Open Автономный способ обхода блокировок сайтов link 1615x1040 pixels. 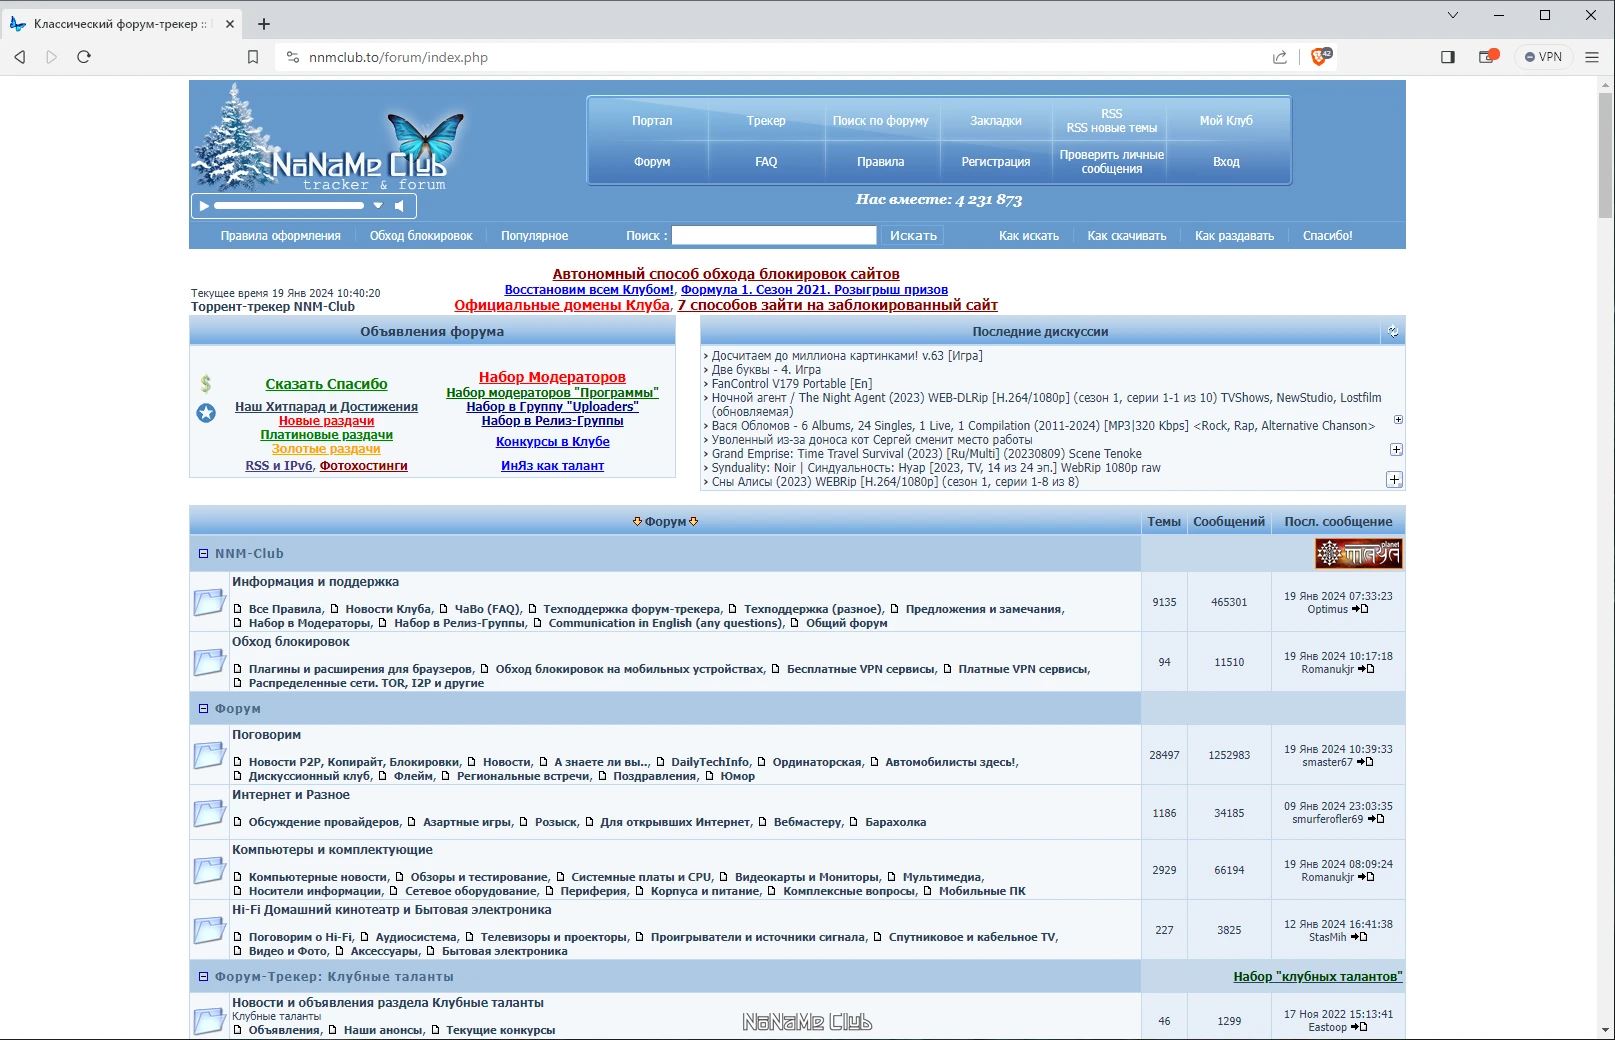coord(726,274)
